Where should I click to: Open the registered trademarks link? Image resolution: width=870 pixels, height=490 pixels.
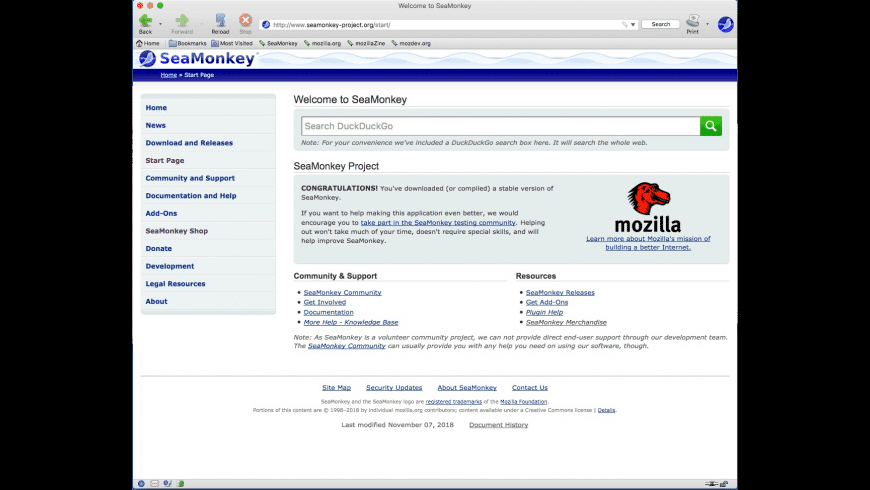(x=453, y=402)
